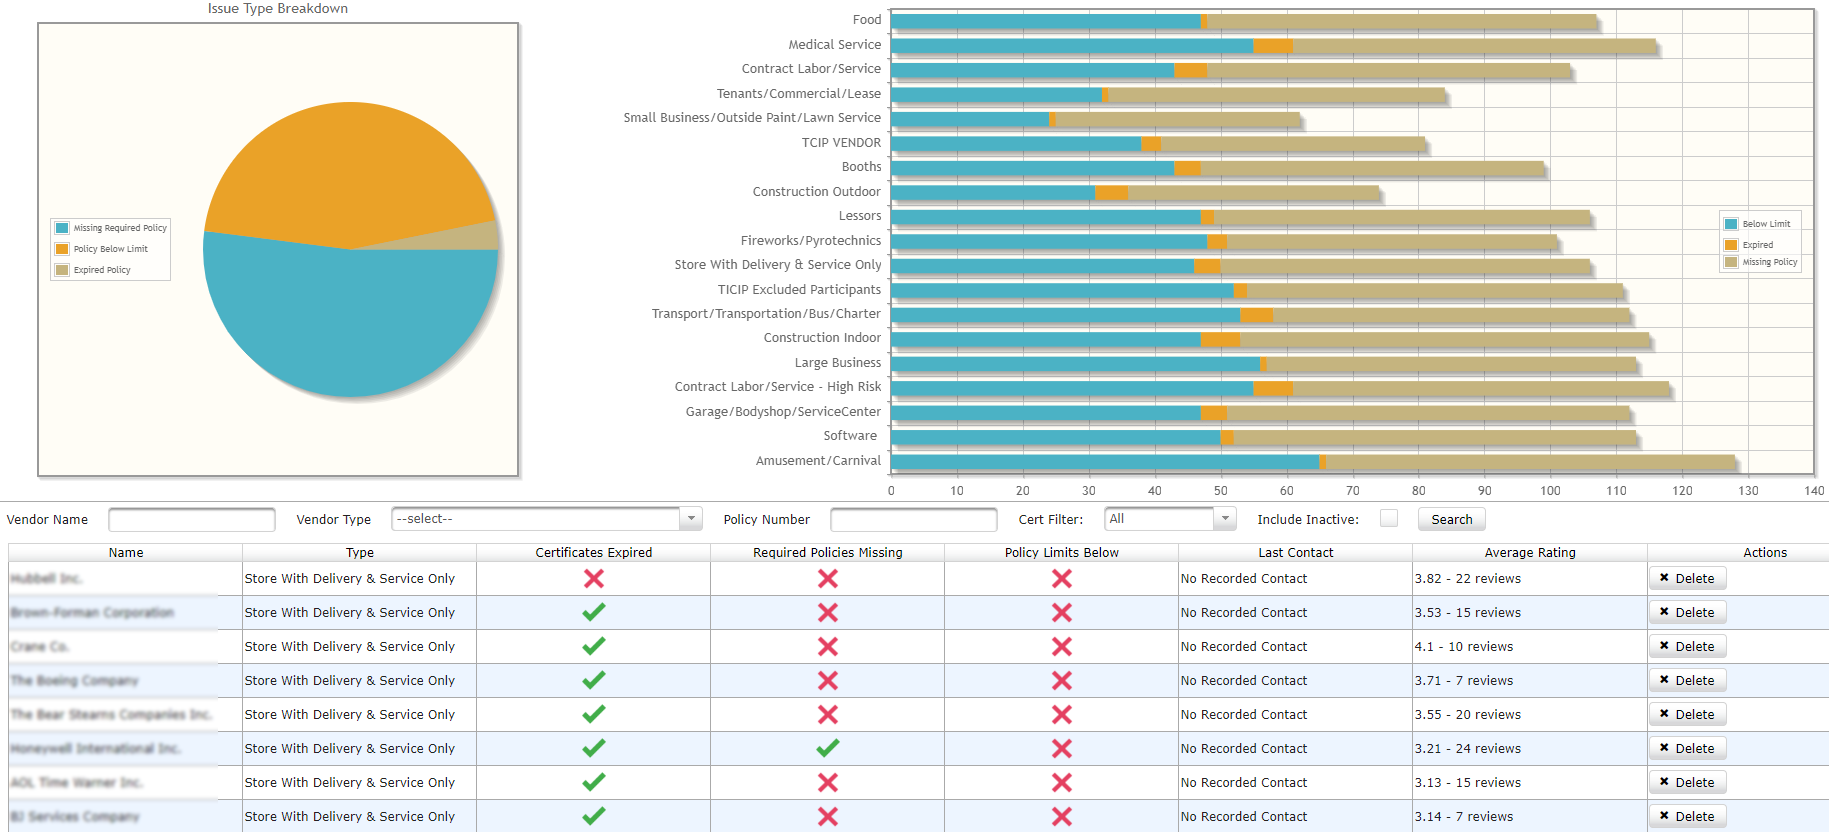This screenshot has width=1829, height=832.
Task: Click the Vendor Type dropdown arrow
Action: pyautogui.click(x=690, y=519)
